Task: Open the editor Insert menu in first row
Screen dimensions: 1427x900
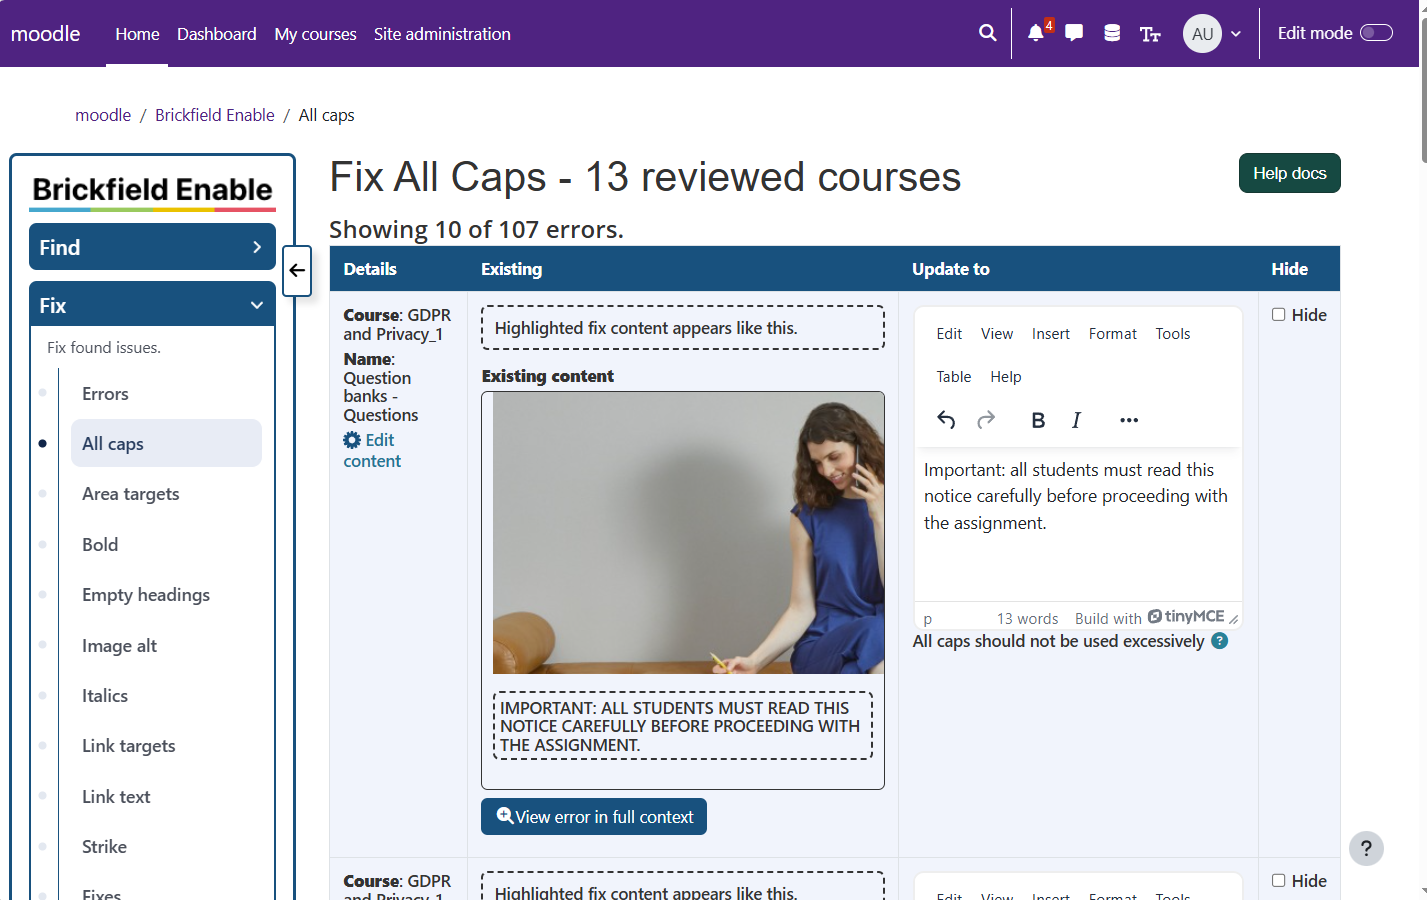Action: tap(1051, 334)
